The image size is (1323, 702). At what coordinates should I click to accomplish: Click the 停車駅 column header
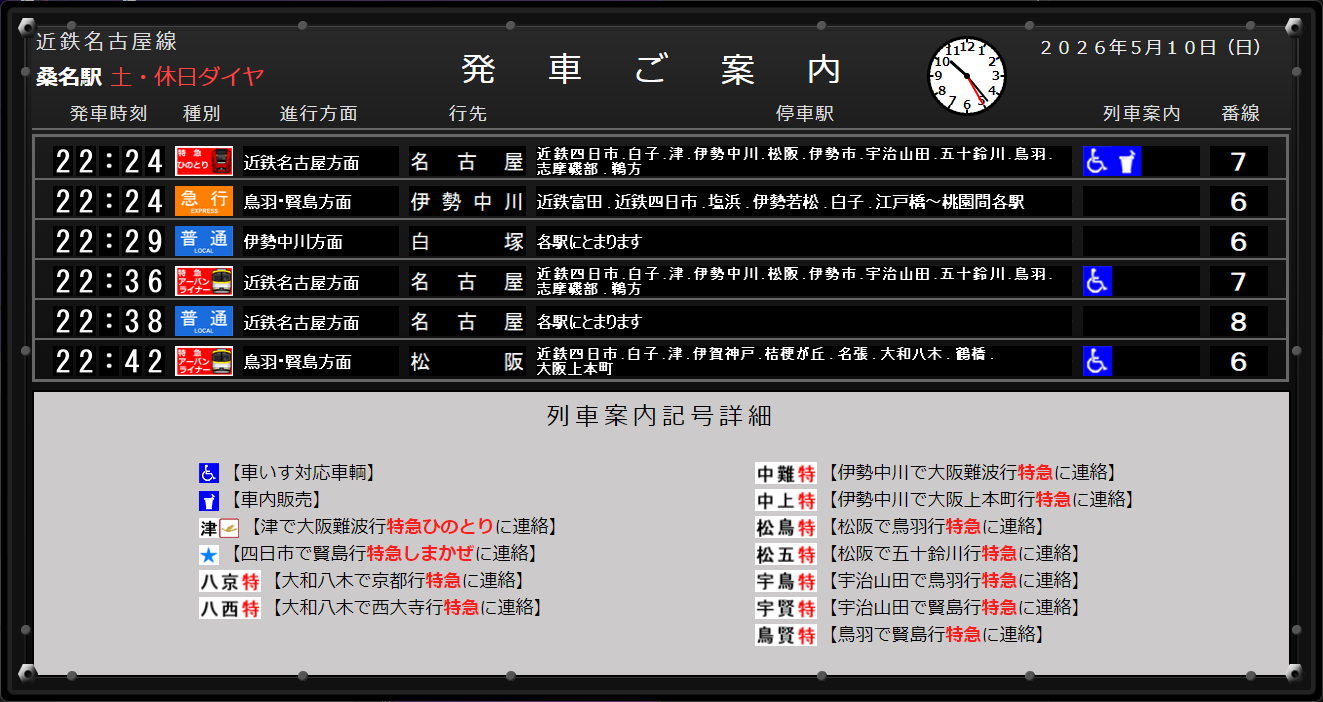(x=805, y=114)
